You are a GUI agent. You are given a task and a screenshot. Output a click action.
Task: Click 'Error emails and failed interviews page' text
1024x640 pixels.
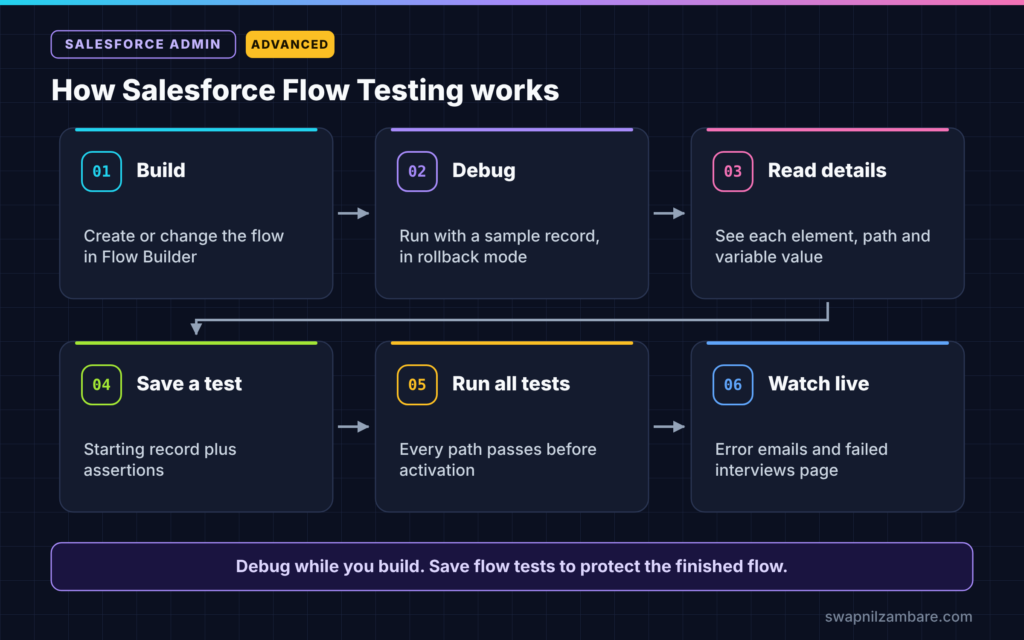(801, 460)
